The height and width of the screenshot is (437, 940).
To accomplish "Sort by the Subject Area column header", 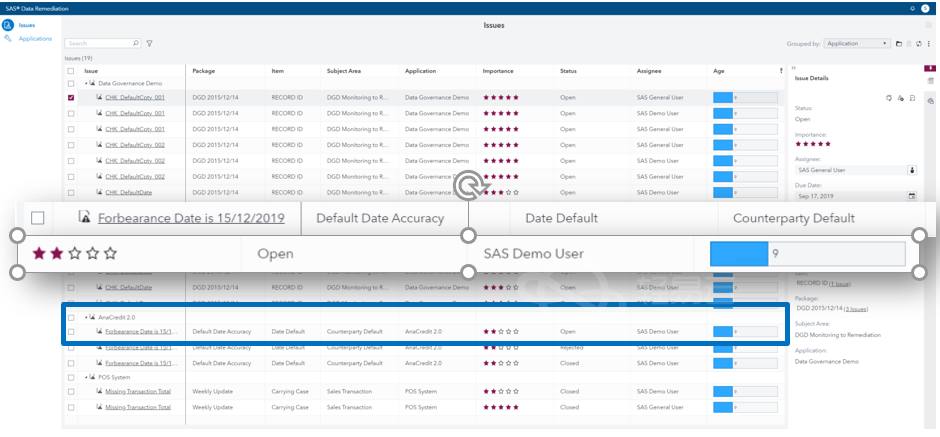I will click(x=344, y=71).
